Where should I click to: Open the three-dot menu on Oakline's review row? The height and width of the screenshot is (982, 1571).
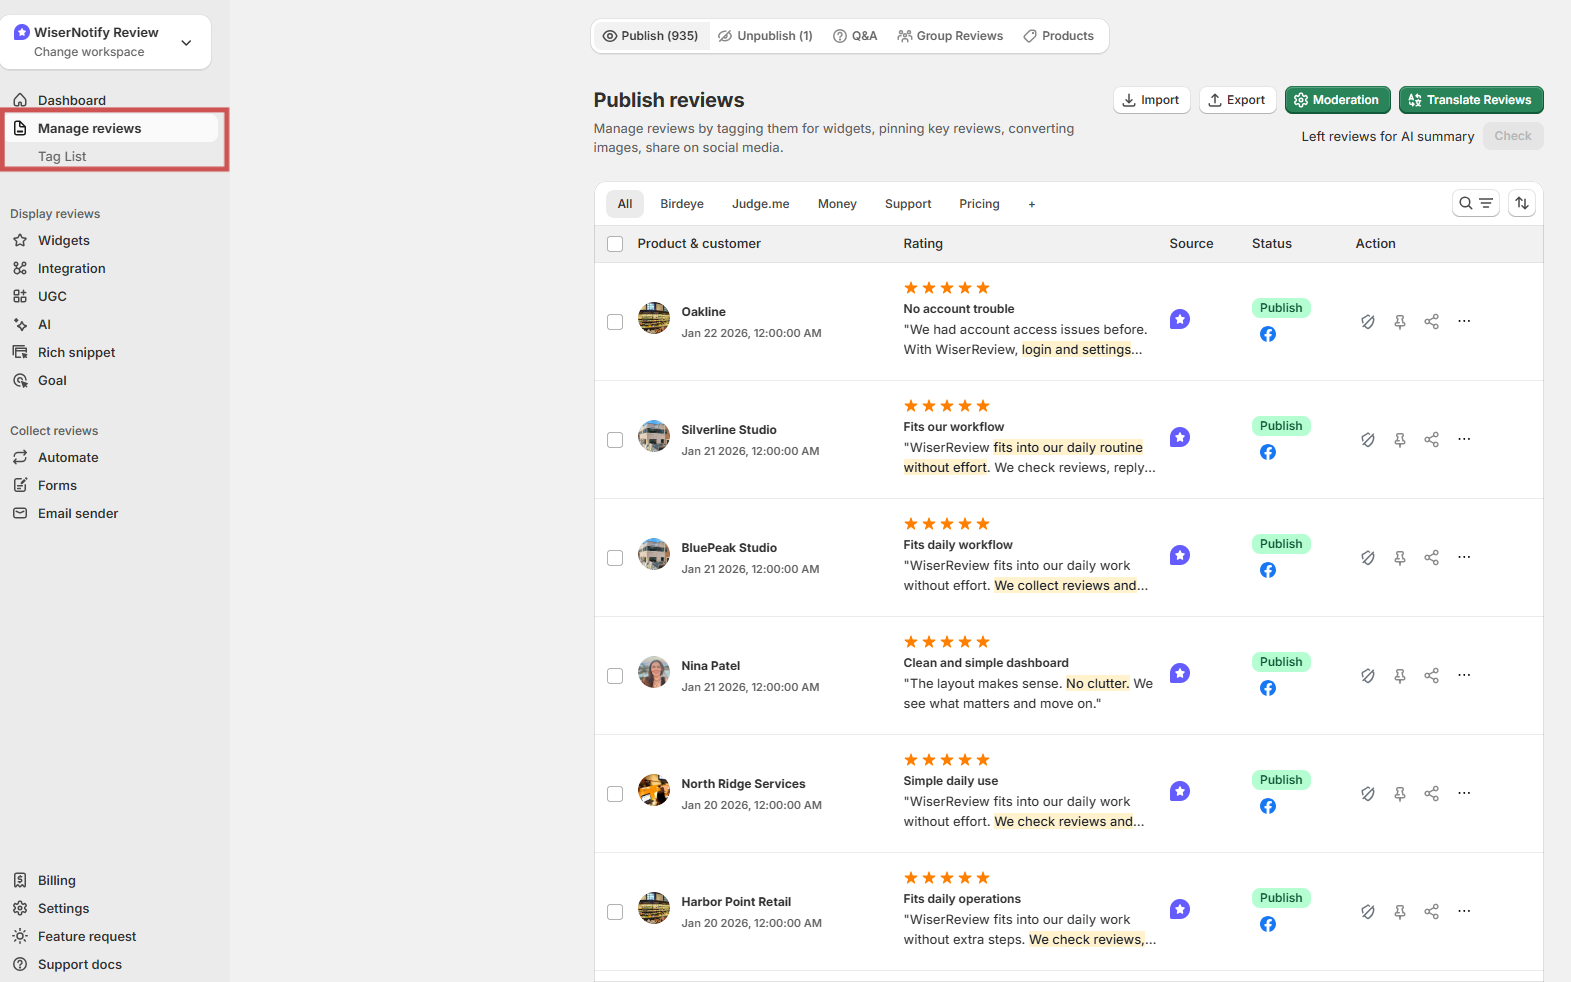coord(1464,321)
